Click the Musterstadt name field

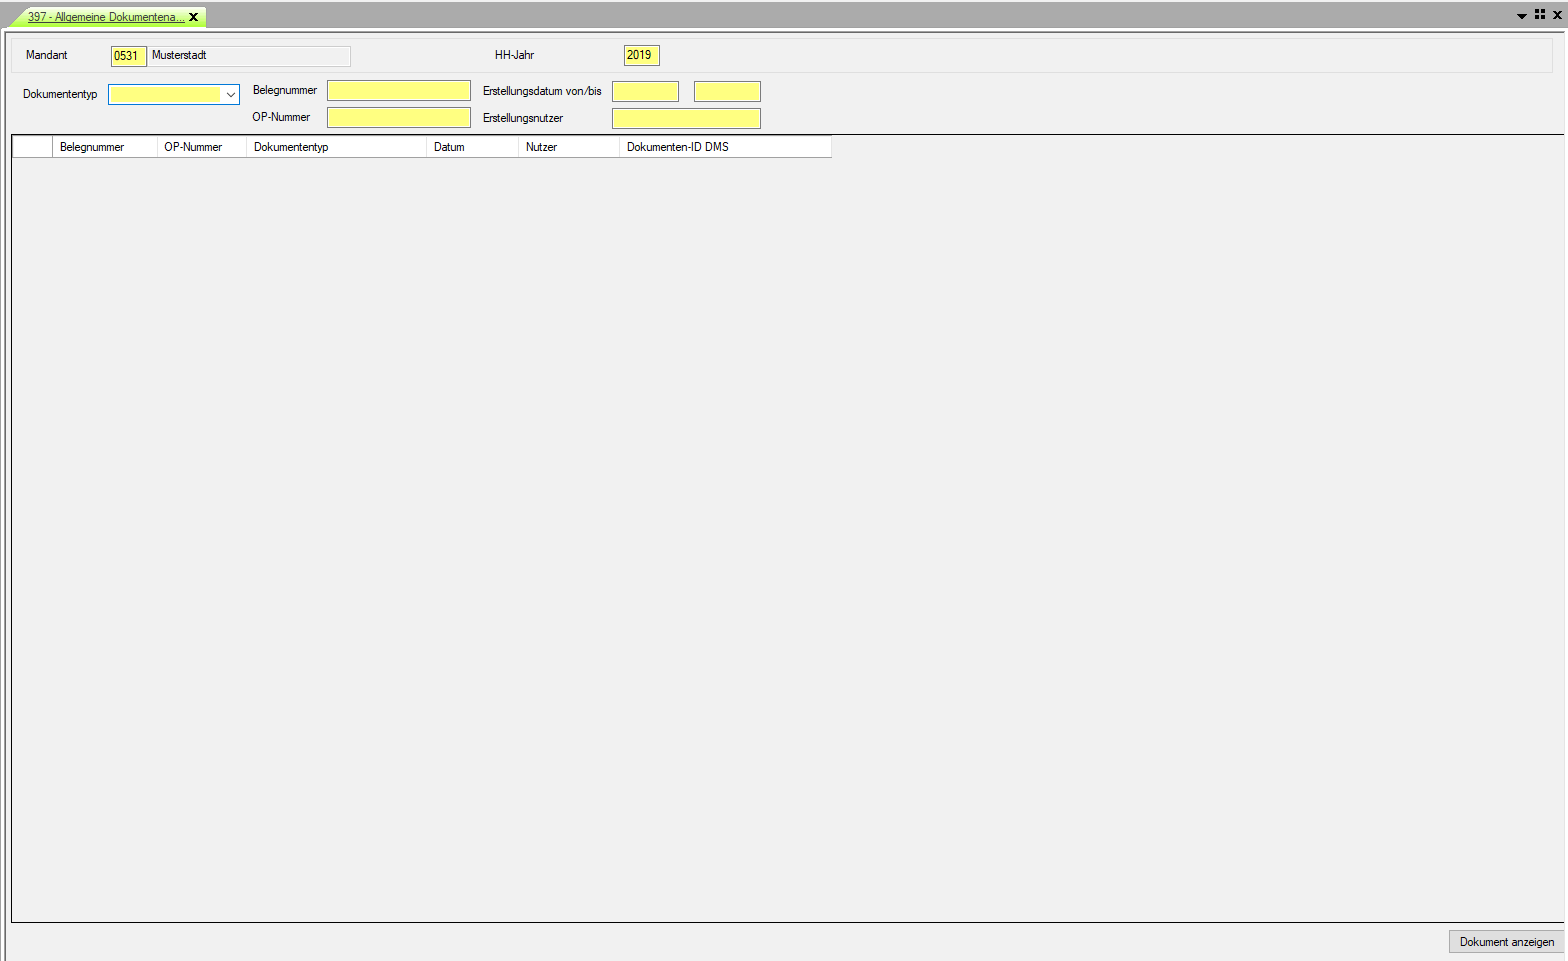coord(249,56)
